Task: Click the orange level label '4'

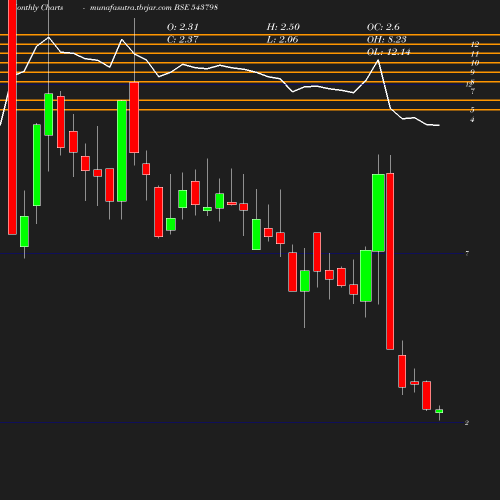Action: 472,120
